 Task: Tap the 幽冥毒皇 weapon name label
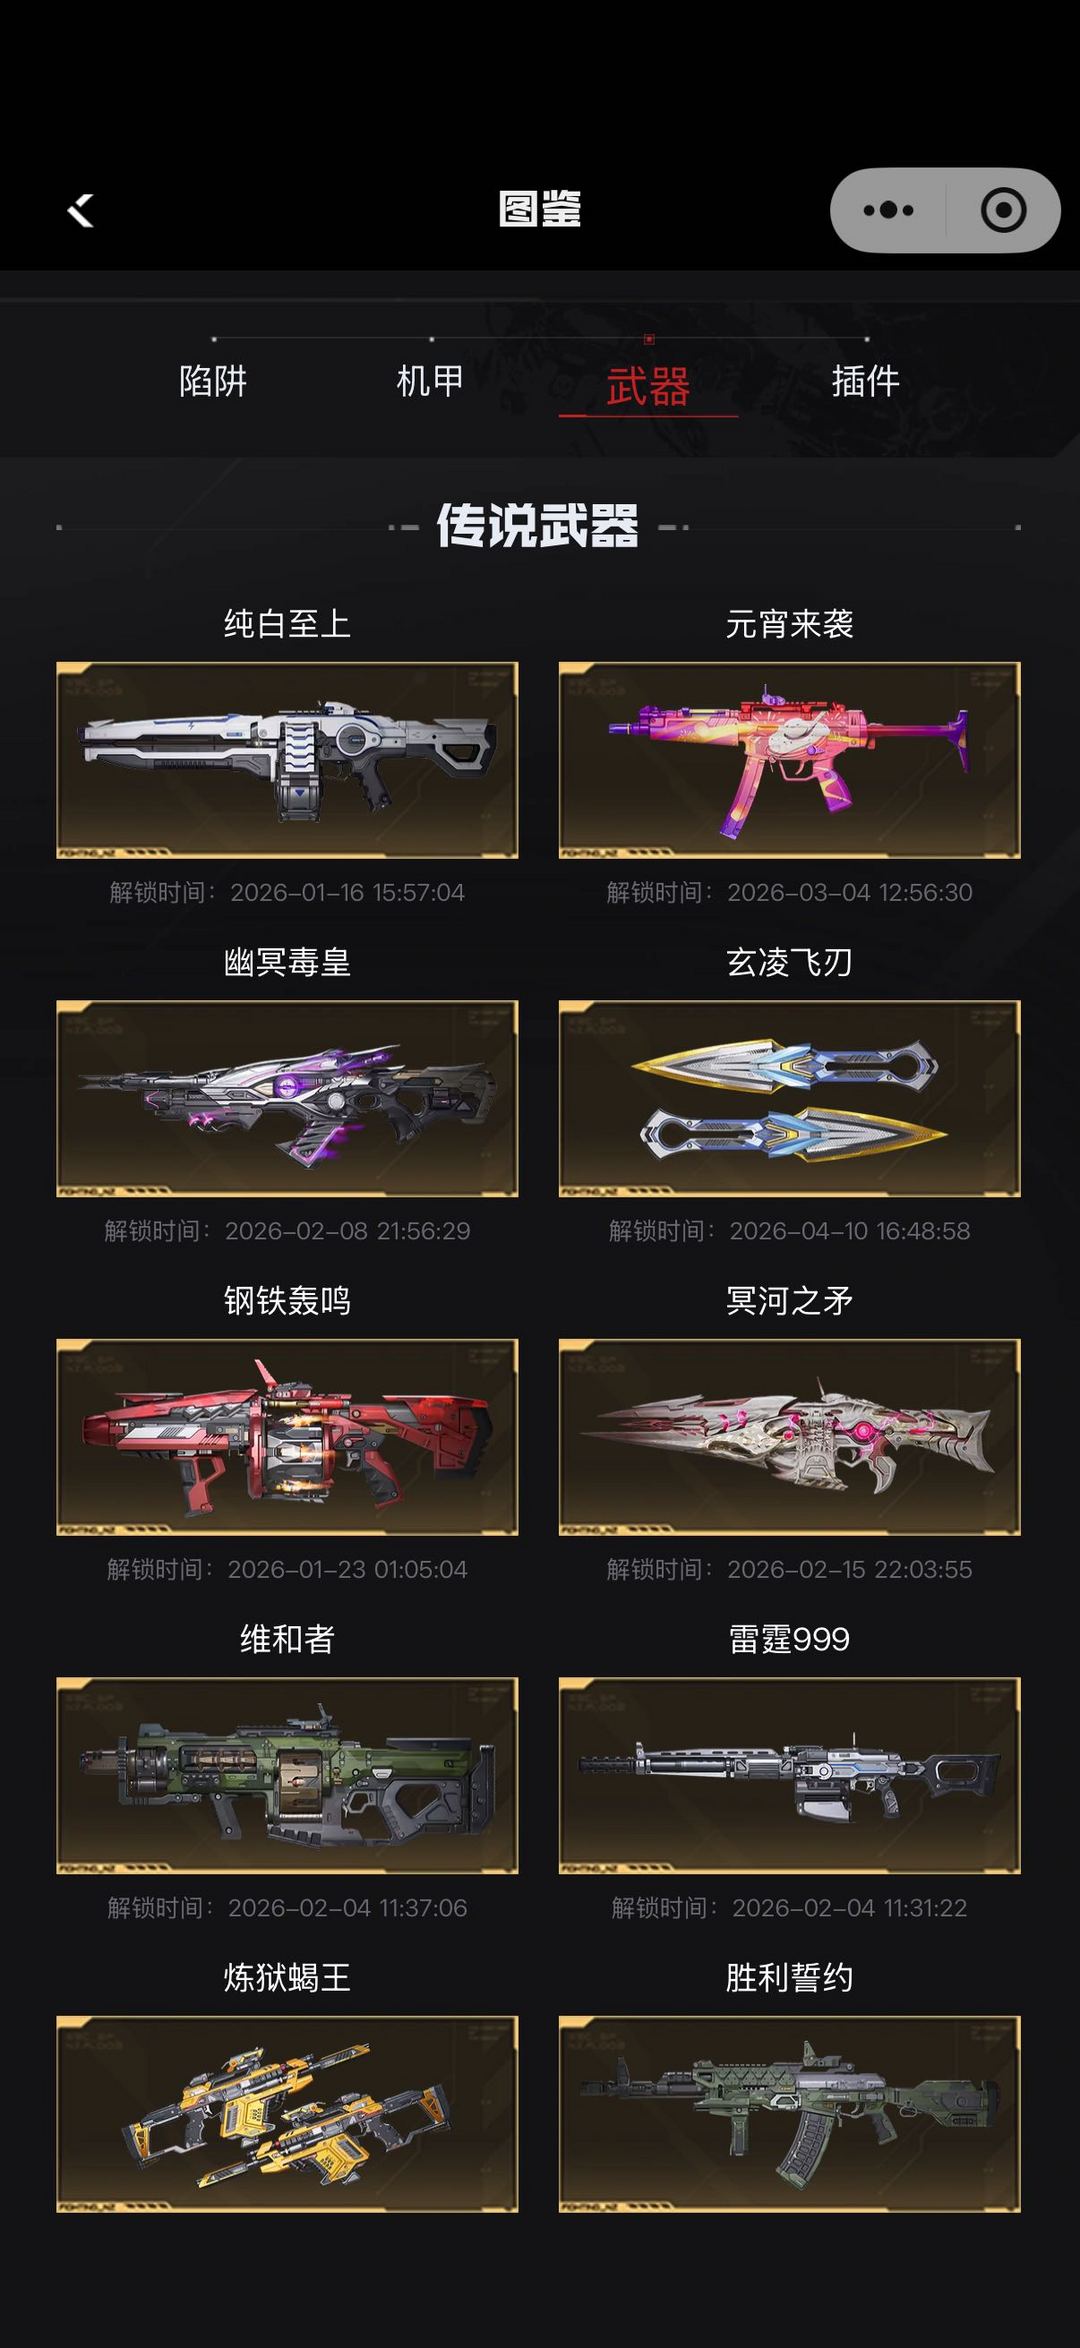(287, 962)
